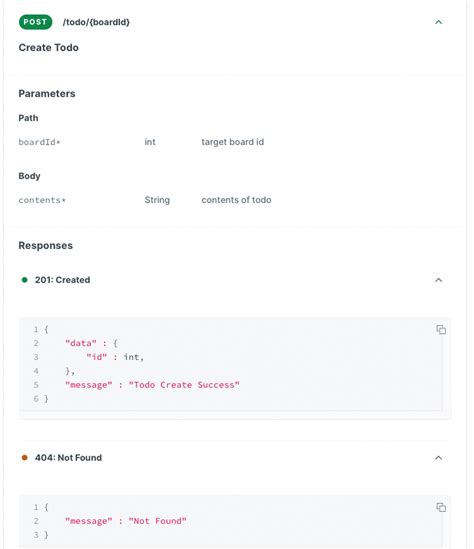This screenshot has width=474, height=549.
Task: Click the Responses section heading
Action: coord(46,245)
